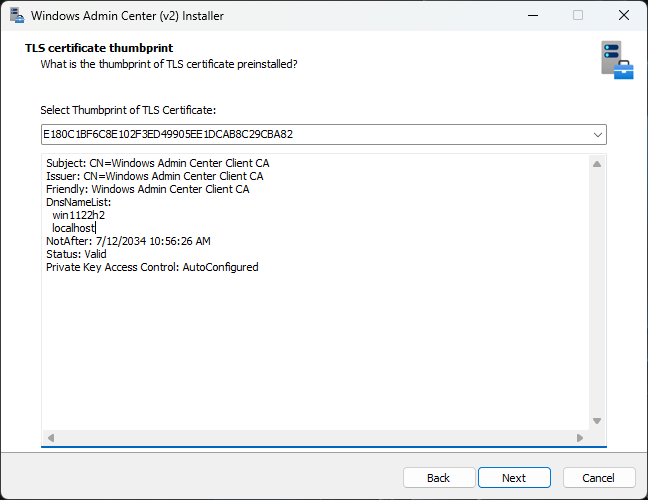Click the 'TLS certificate thumbprint' heading
Viewport: 648px width, 500px height.
[99, 48]
